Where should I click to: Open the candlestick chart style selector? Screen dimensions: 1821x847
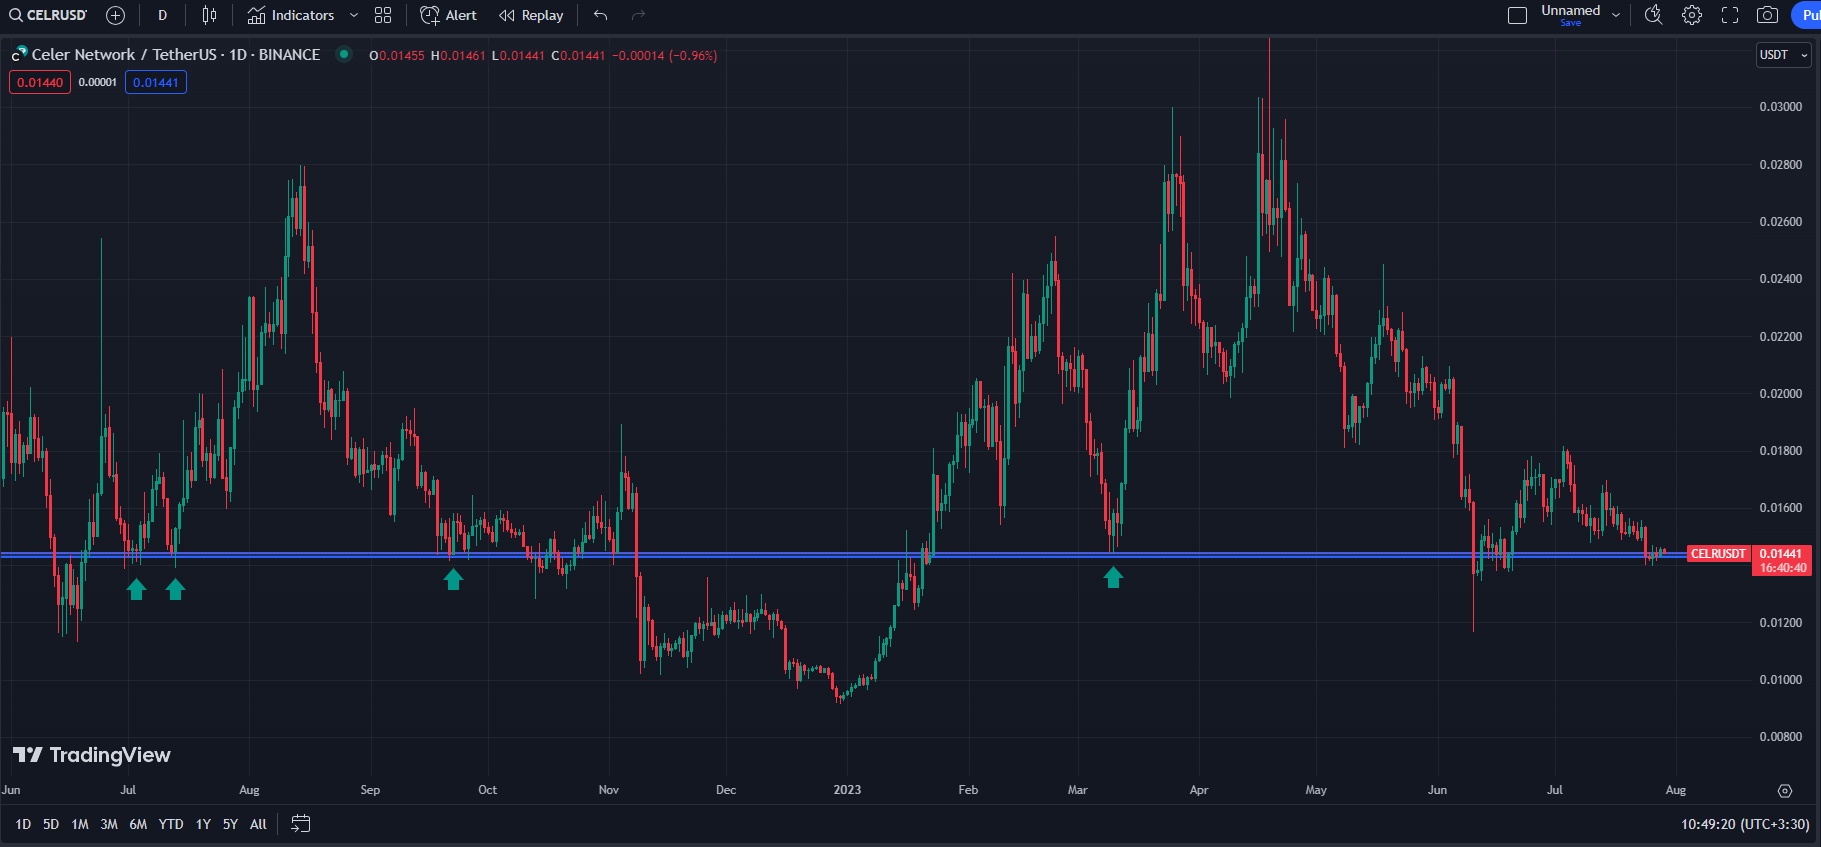coord(209,15)
